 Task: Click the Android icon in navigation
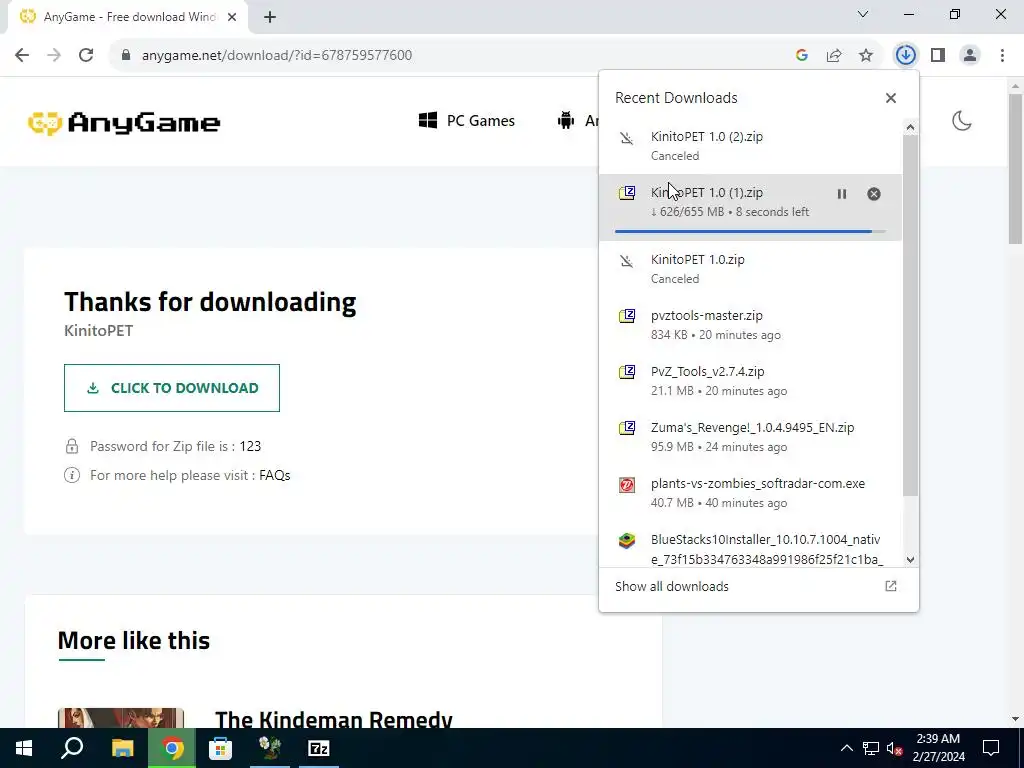click(x=566, y=120)
